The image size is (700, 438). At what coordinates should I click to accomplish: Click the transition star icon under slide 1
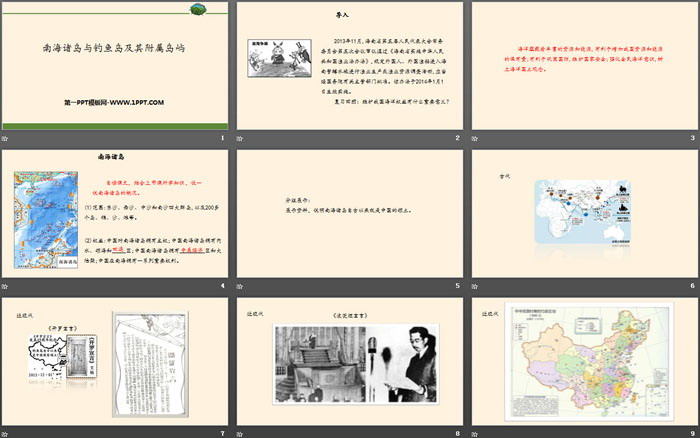pos(5,137)
